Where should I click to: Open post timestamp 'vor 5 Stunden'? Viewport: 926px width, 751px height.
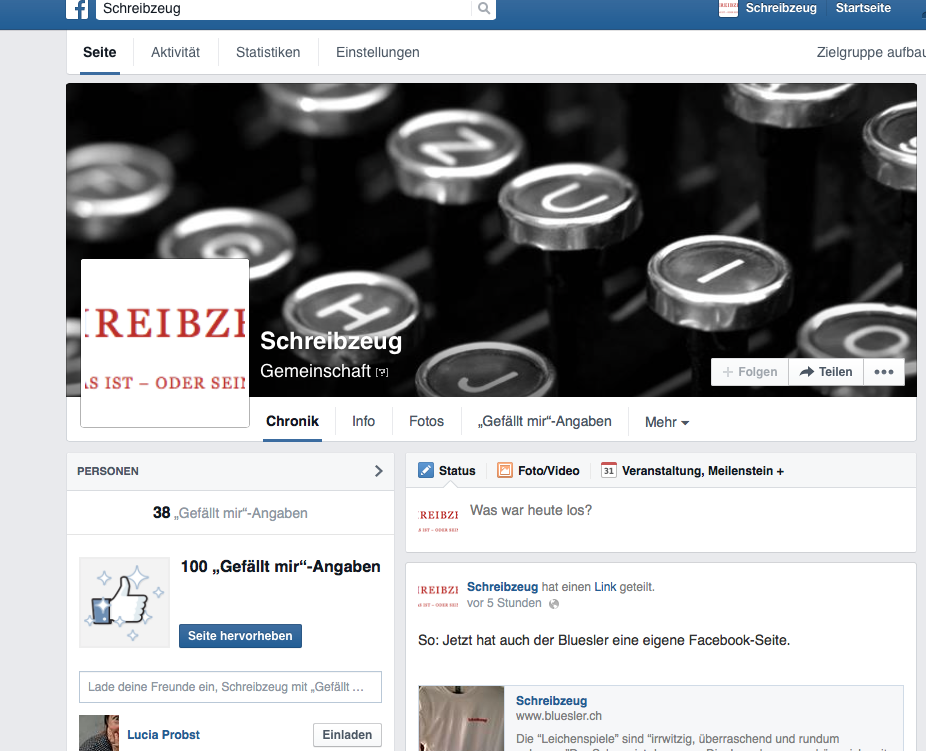504,603
